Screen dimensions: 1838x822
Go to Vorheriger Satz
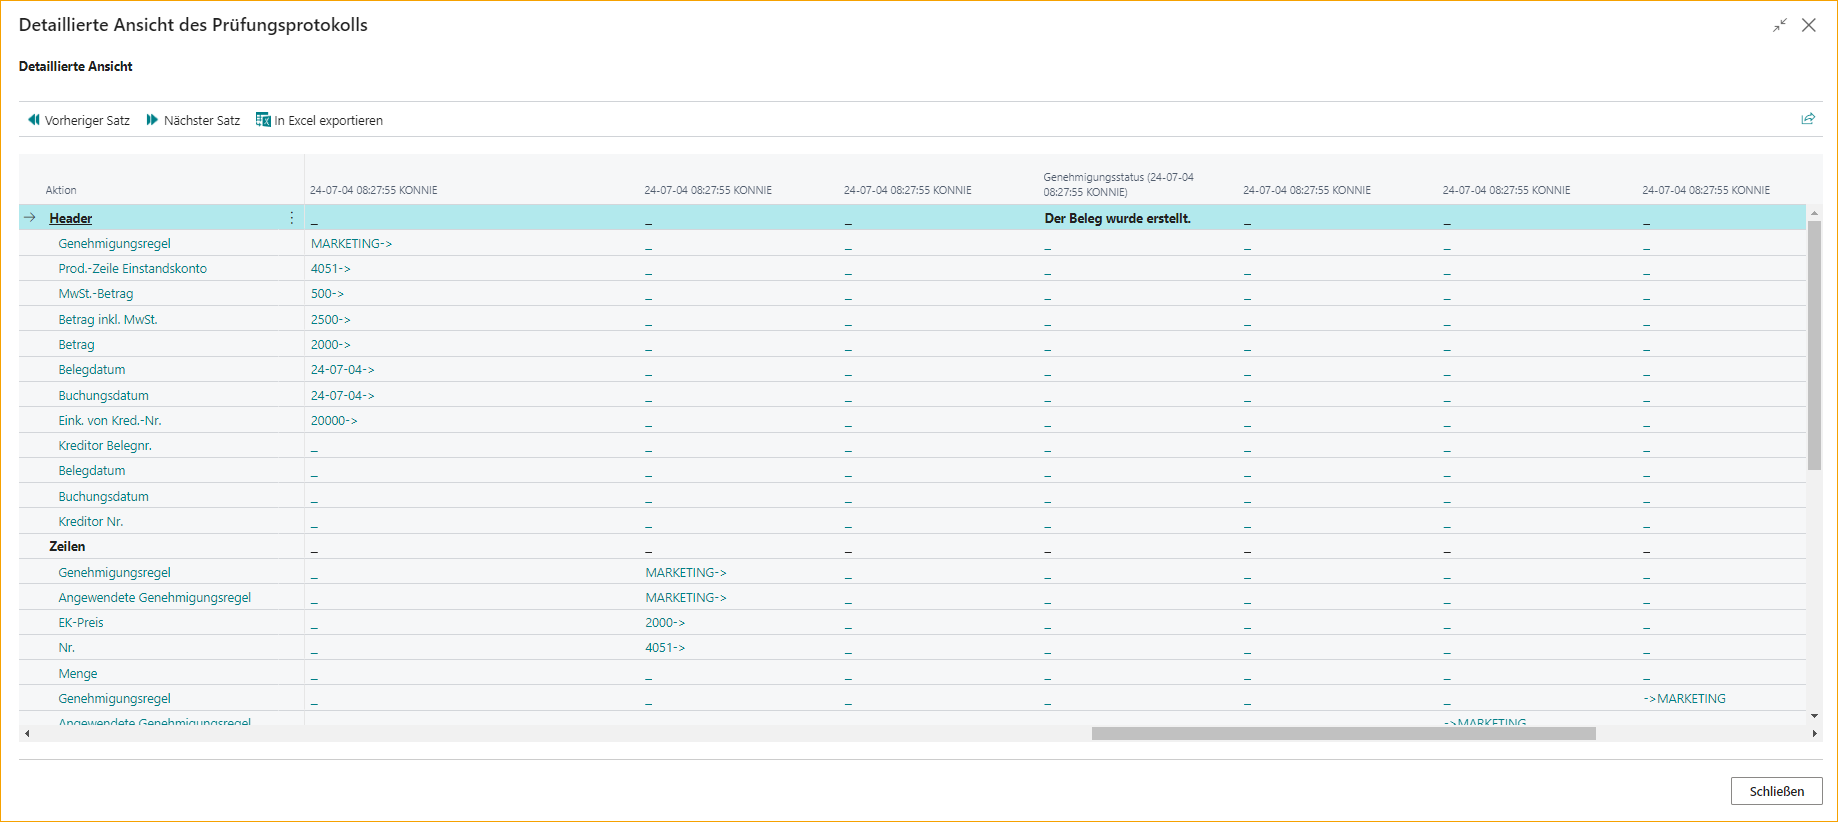click(x=78, y=120)
